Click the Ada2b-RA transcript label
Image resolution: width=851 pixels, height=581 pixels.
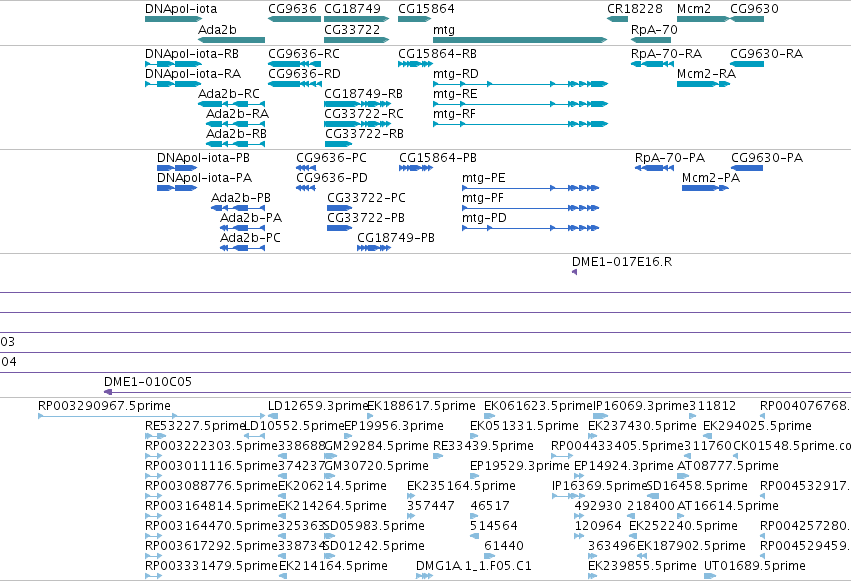[x=237, y=114]
